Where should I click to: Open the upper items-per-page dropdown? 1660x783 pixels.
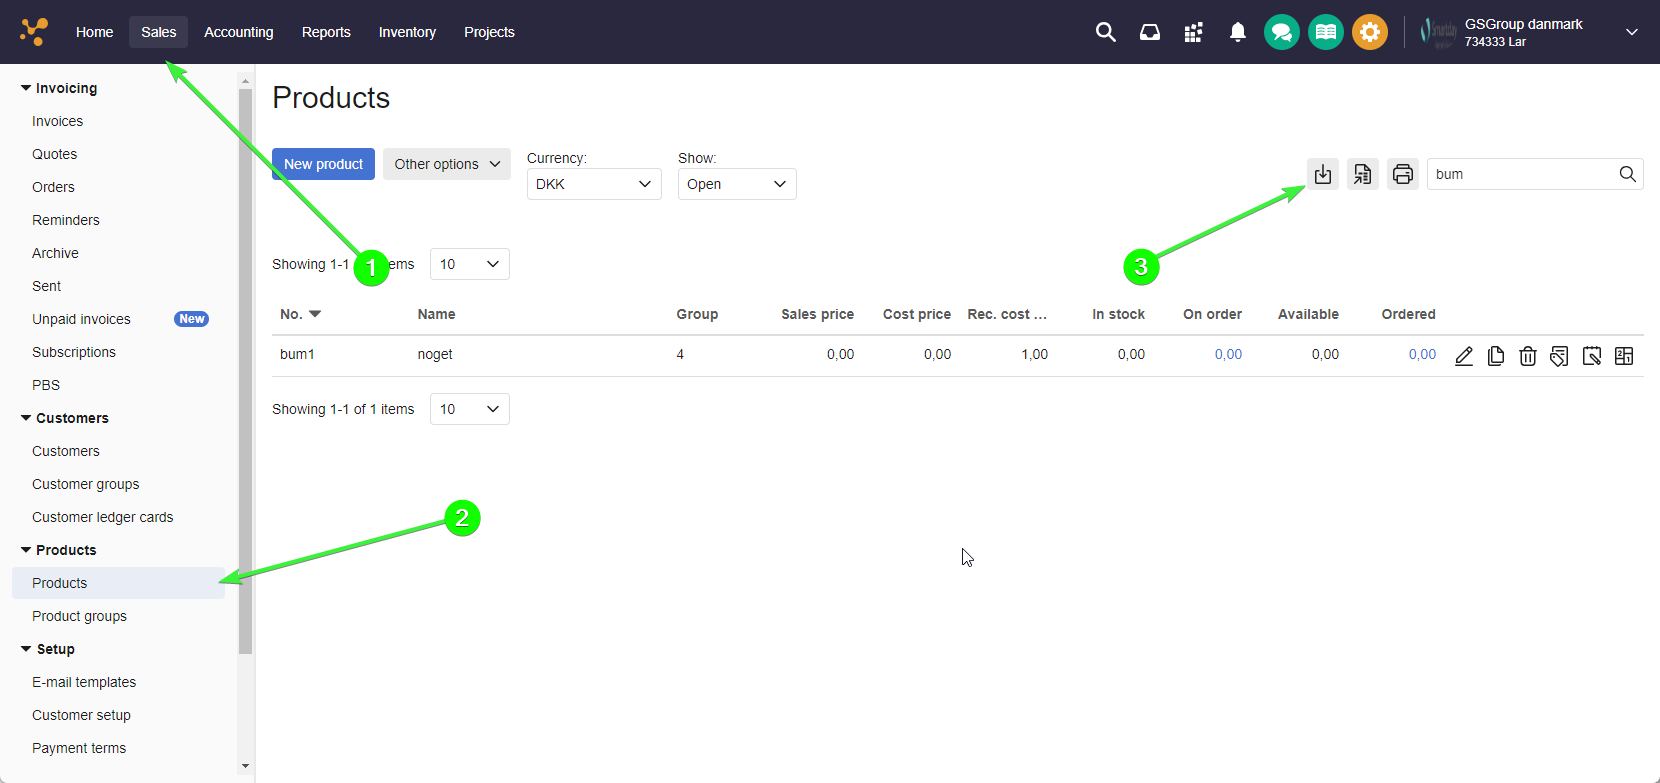coord(470,264)
